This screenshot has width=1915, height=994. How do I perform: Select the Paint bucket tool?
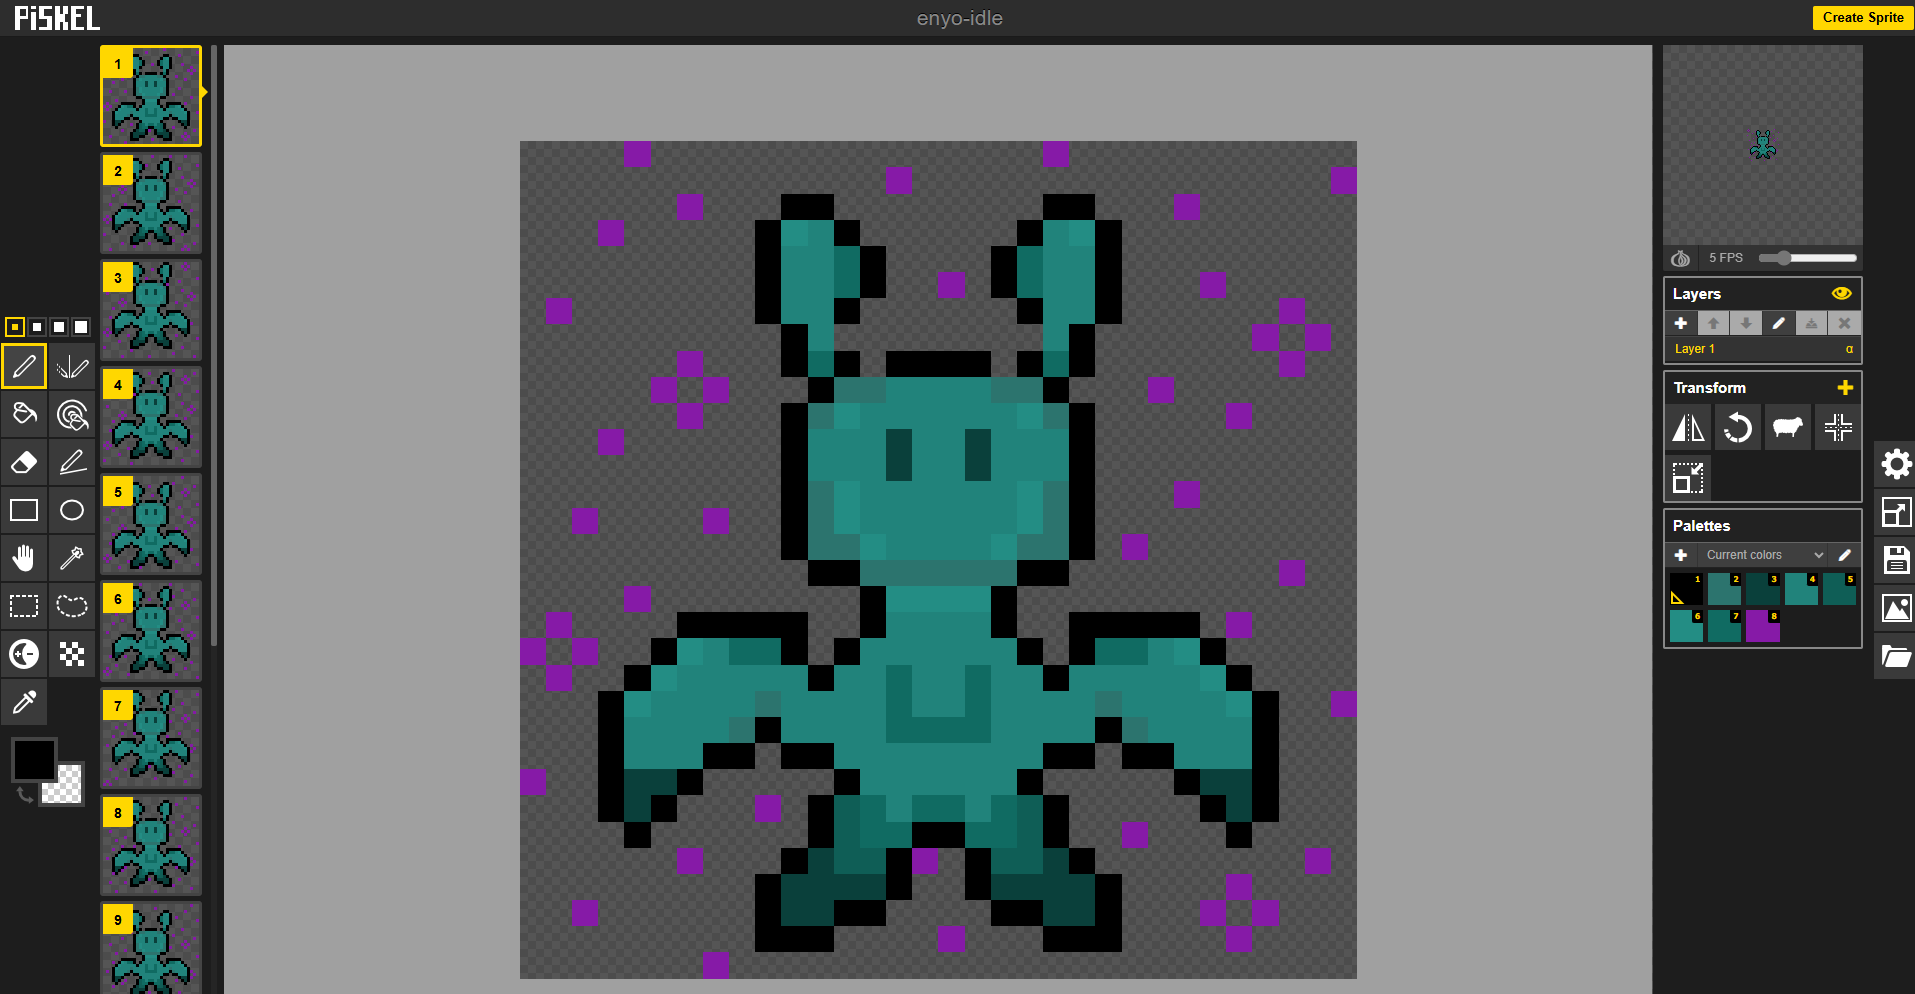click(x=24, y=414)
